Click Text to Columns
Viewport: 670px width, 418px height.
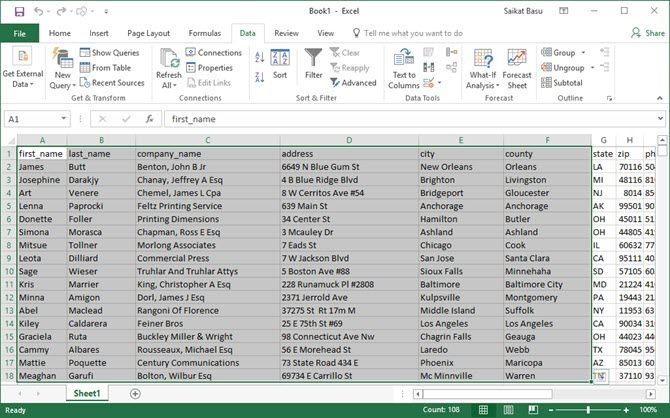[404, 68]
